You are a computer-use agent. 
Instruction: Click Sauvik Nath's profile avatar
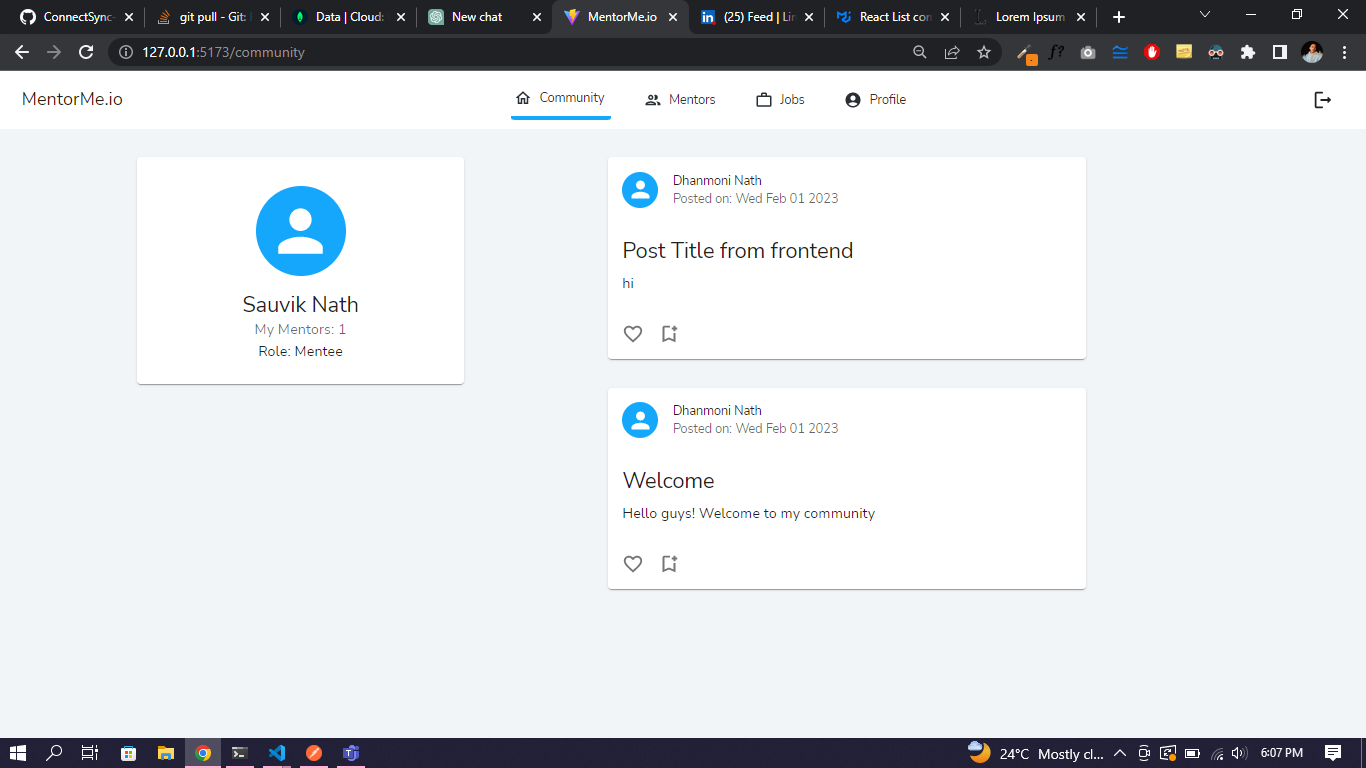pyautogui.click(x=301, y=230)
